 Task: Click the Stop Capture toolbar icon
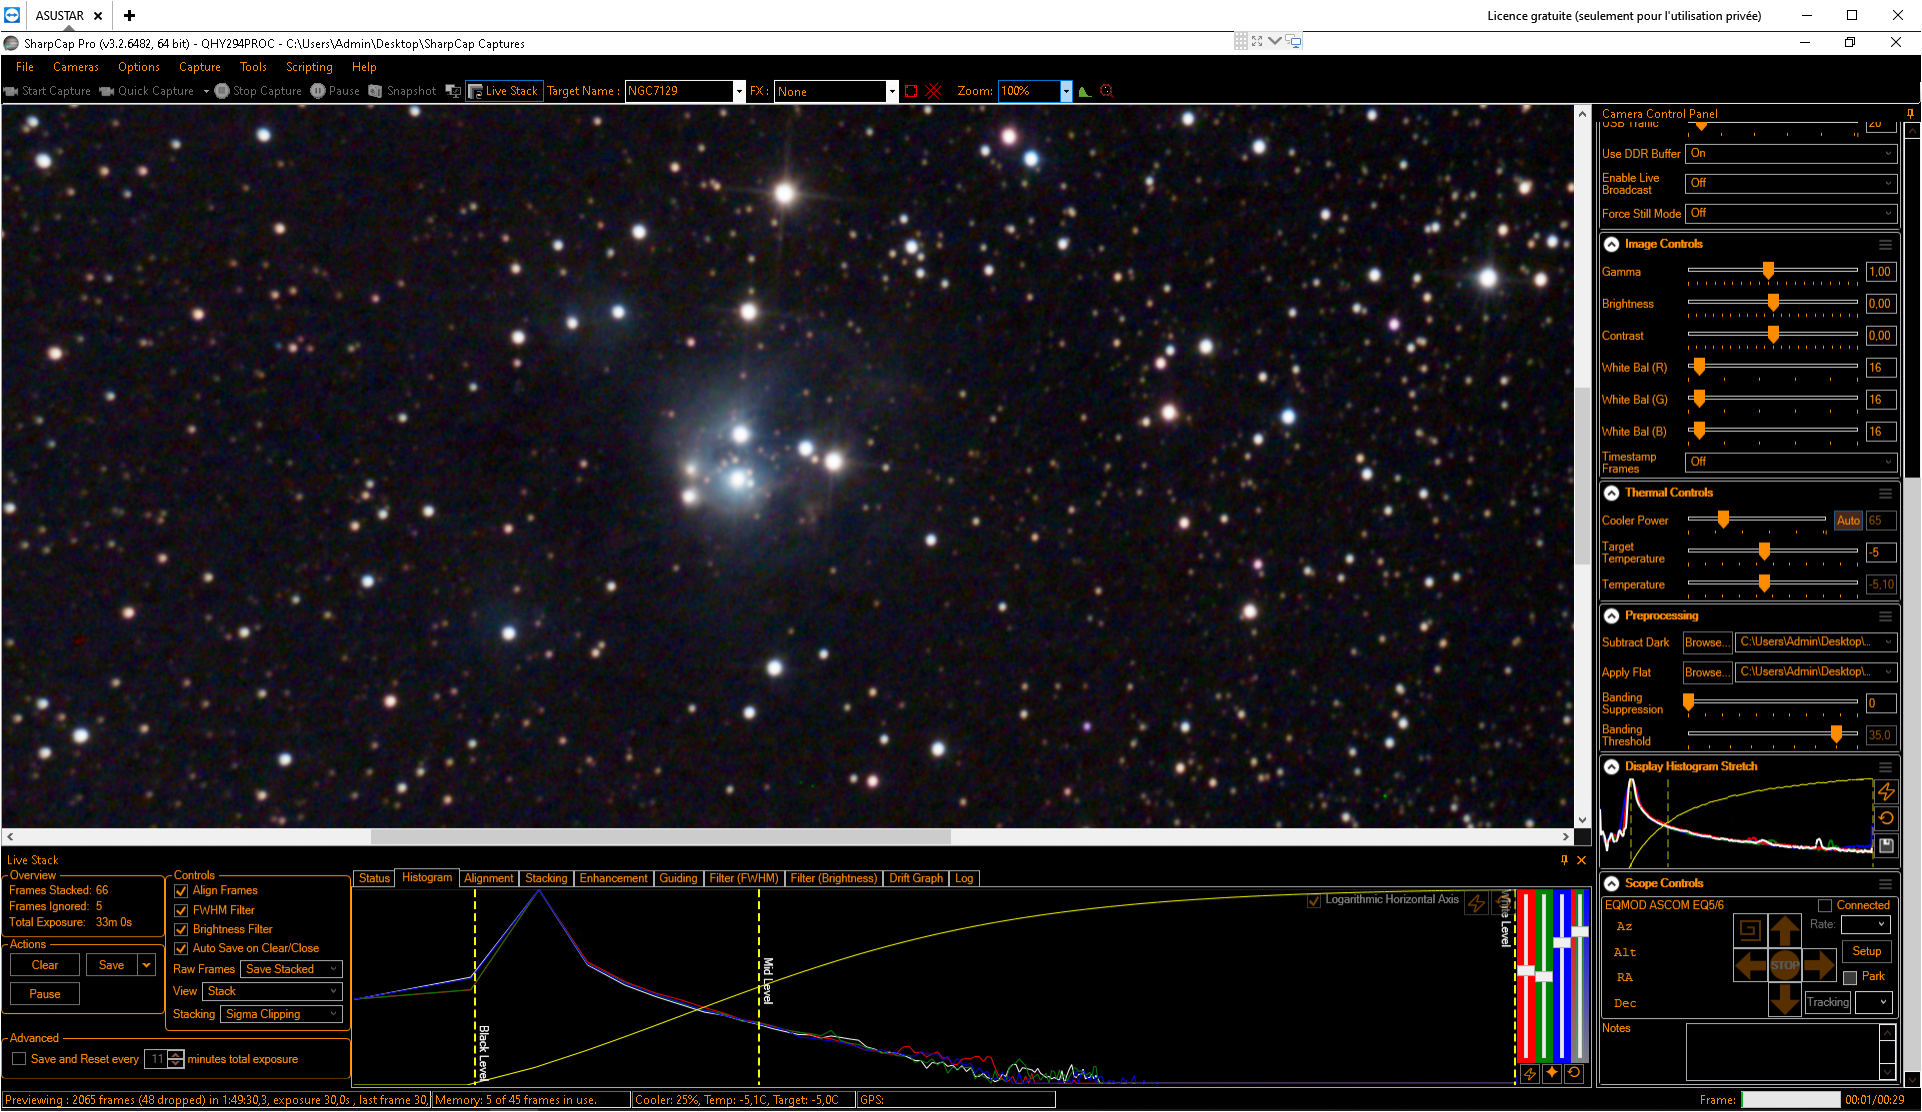(x=222, y=91)
